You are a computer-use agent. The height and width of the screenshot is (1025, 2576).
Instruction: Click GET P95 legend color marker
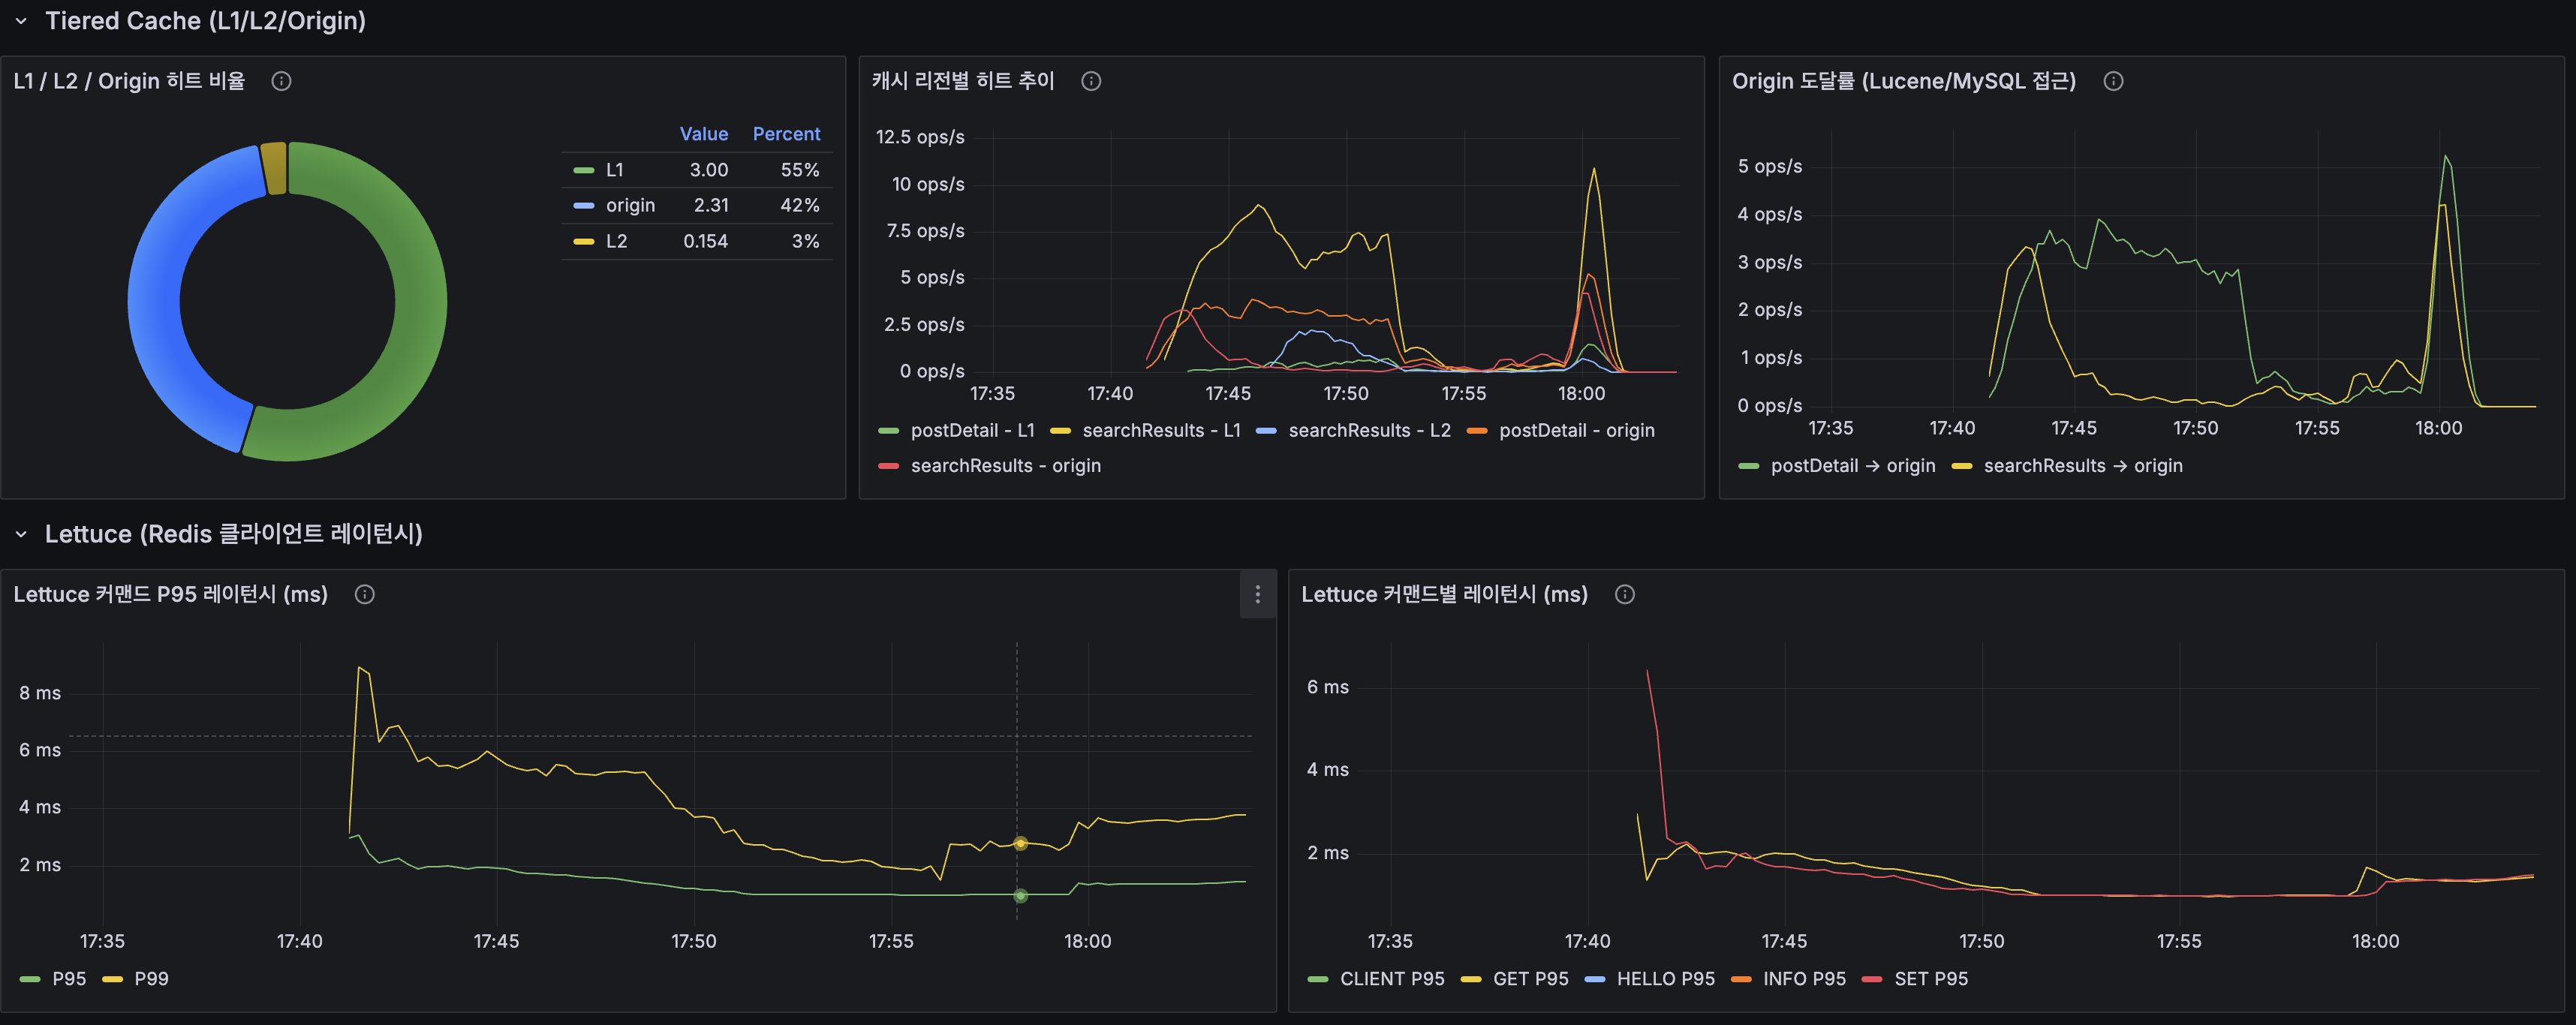point(1470,979)
